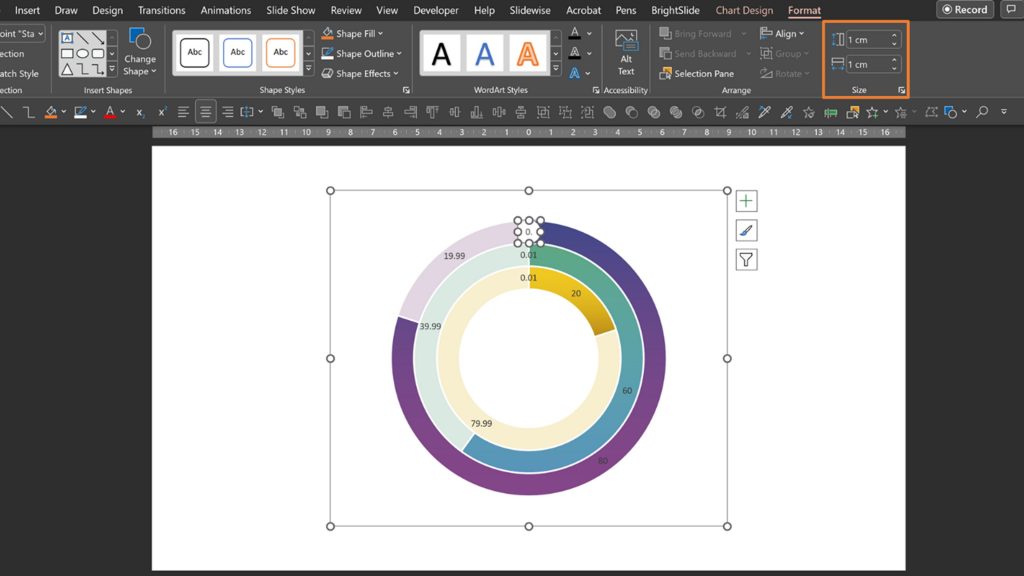Apply red font color in quick toolbar
1024x576 pixels.
coord(110,112)
